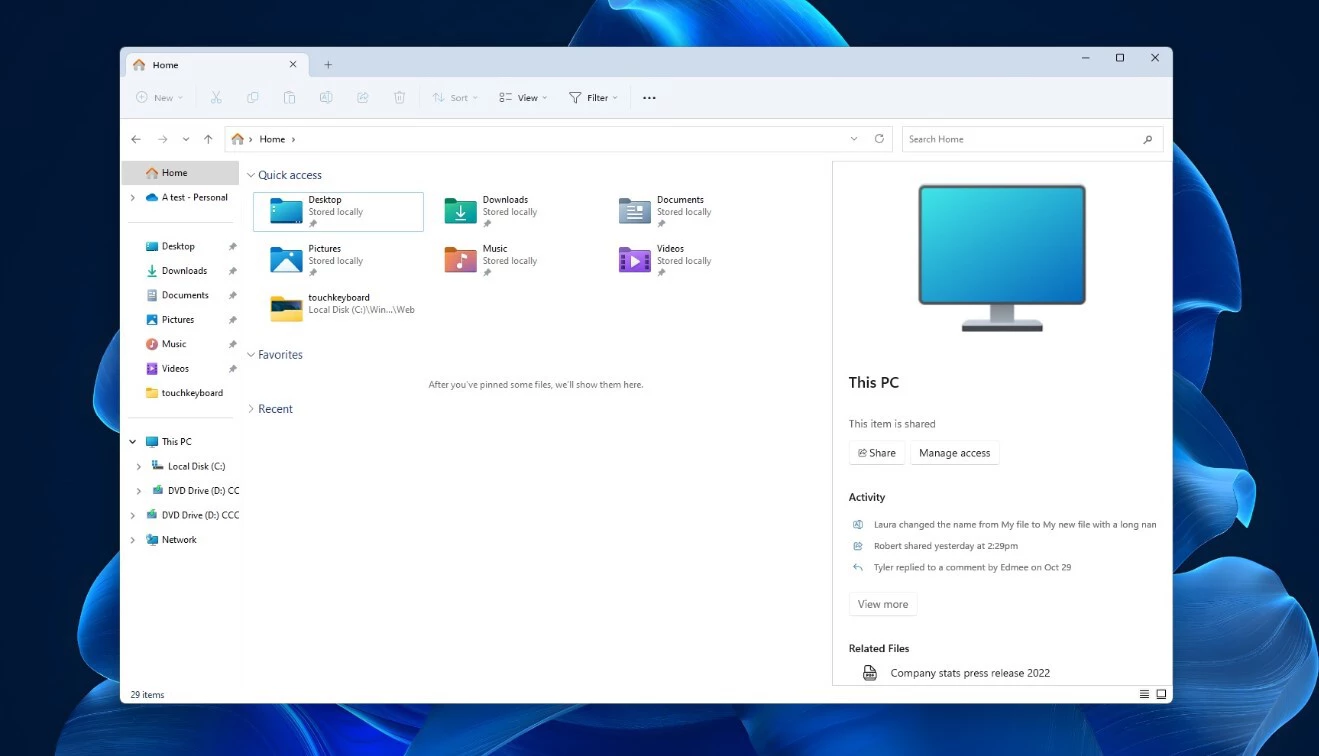Click the Up directory arrow
This screenshot has height=756, width=1319.
[x=208, y=139]
